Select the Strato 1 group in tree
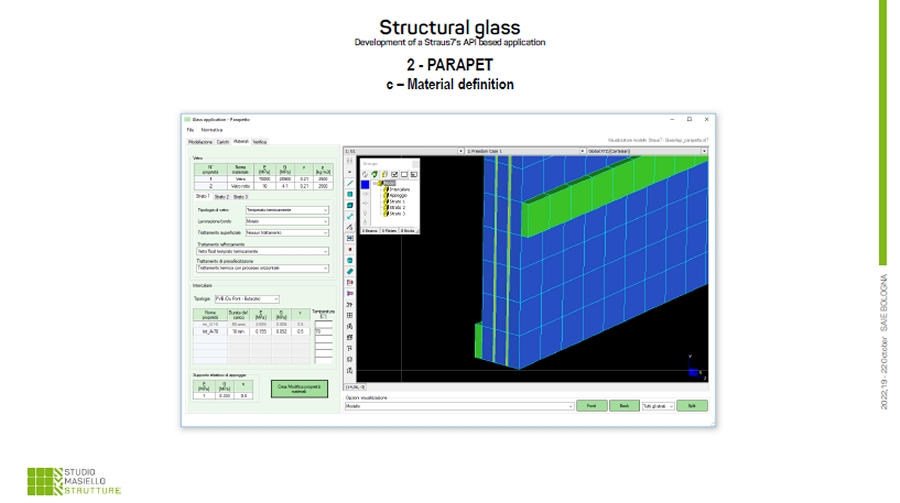This screenshot has width=900, height=503. pos(396,202)
